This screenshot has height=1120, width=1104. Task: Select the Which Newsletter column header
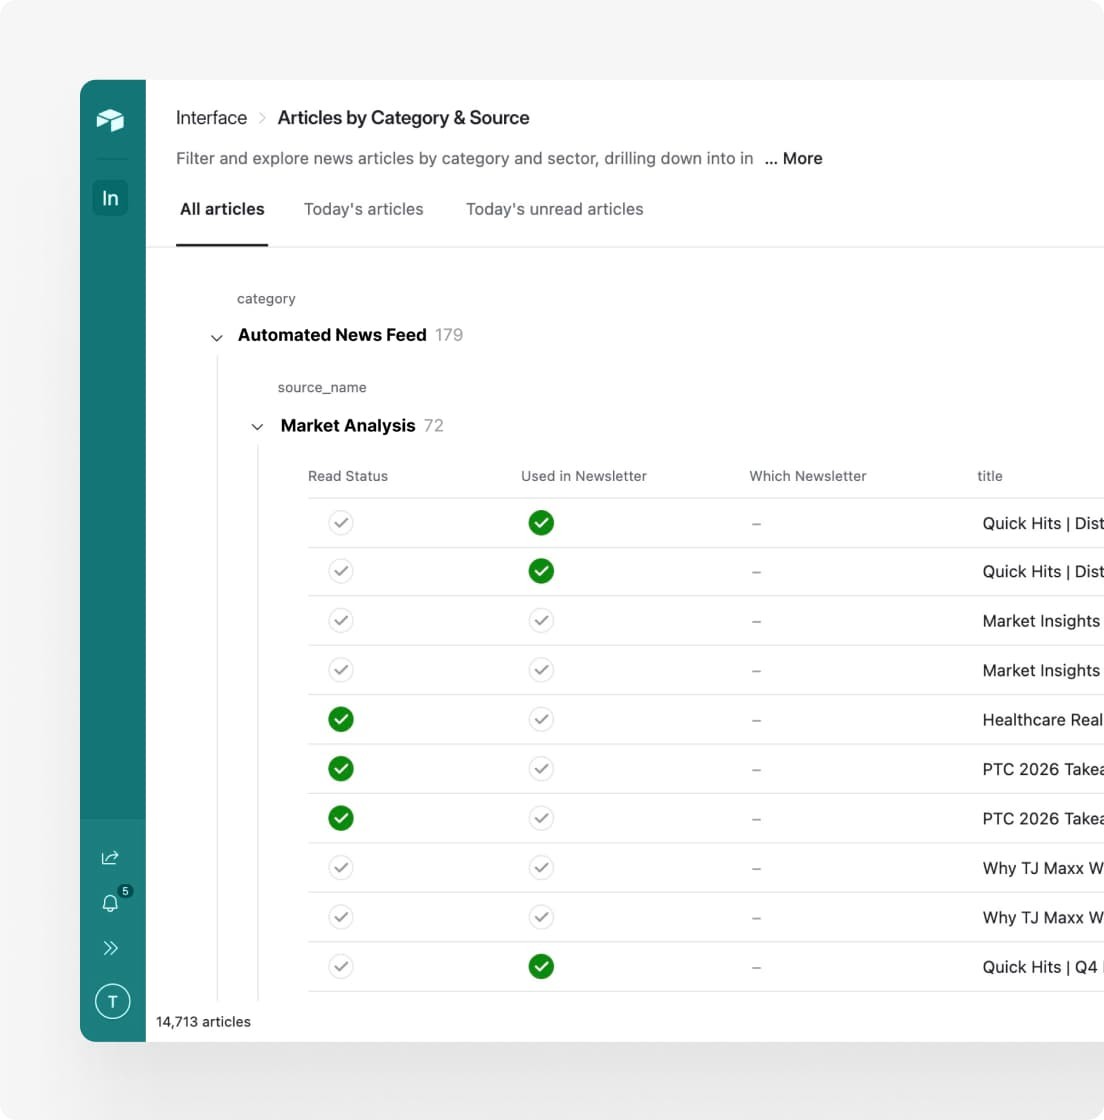807,476
